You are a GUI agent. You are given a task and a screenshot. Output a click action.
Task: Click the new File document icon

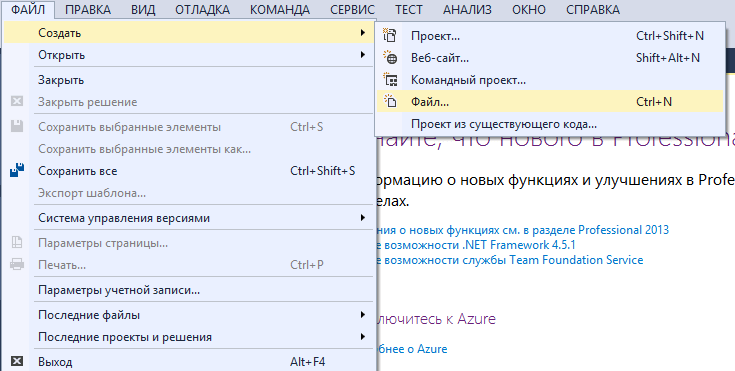pos(390,101)
